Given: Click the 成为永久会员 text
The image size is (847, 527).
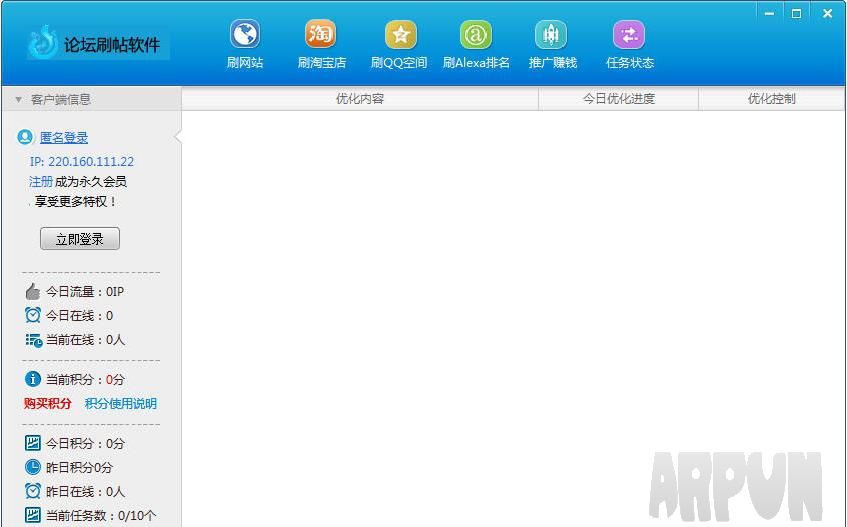Looking at the screenshot, I should coord(91,181).
